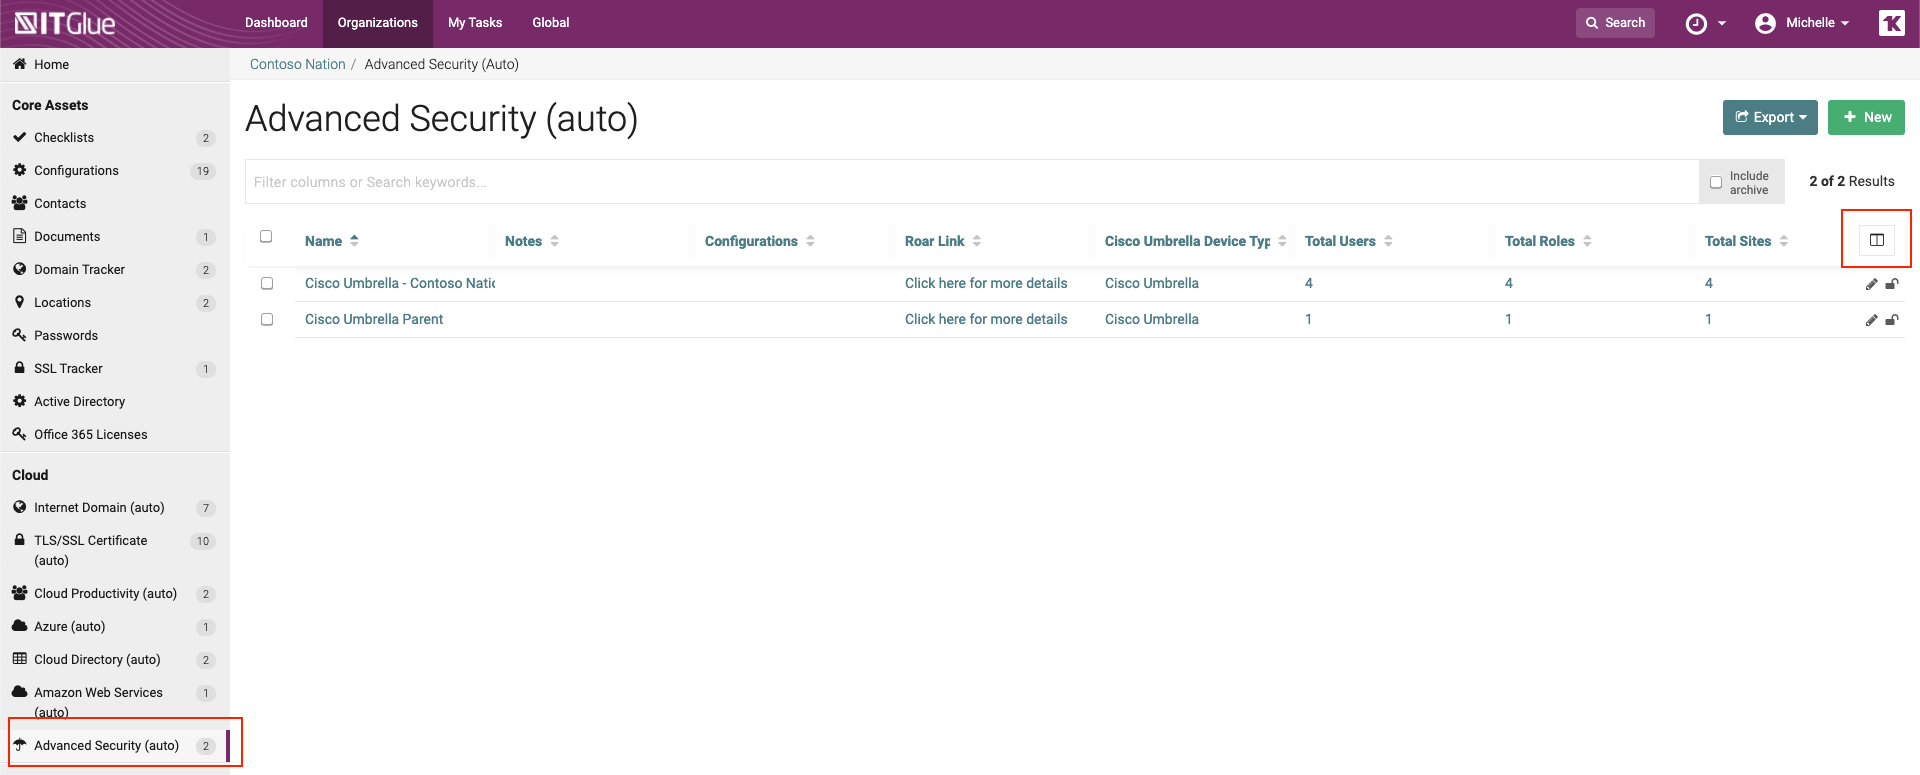The height and width of the screenshot is (775, 1920).
Task: Select Cloud Productivity (auto) sidebar label
Action: 105,593
